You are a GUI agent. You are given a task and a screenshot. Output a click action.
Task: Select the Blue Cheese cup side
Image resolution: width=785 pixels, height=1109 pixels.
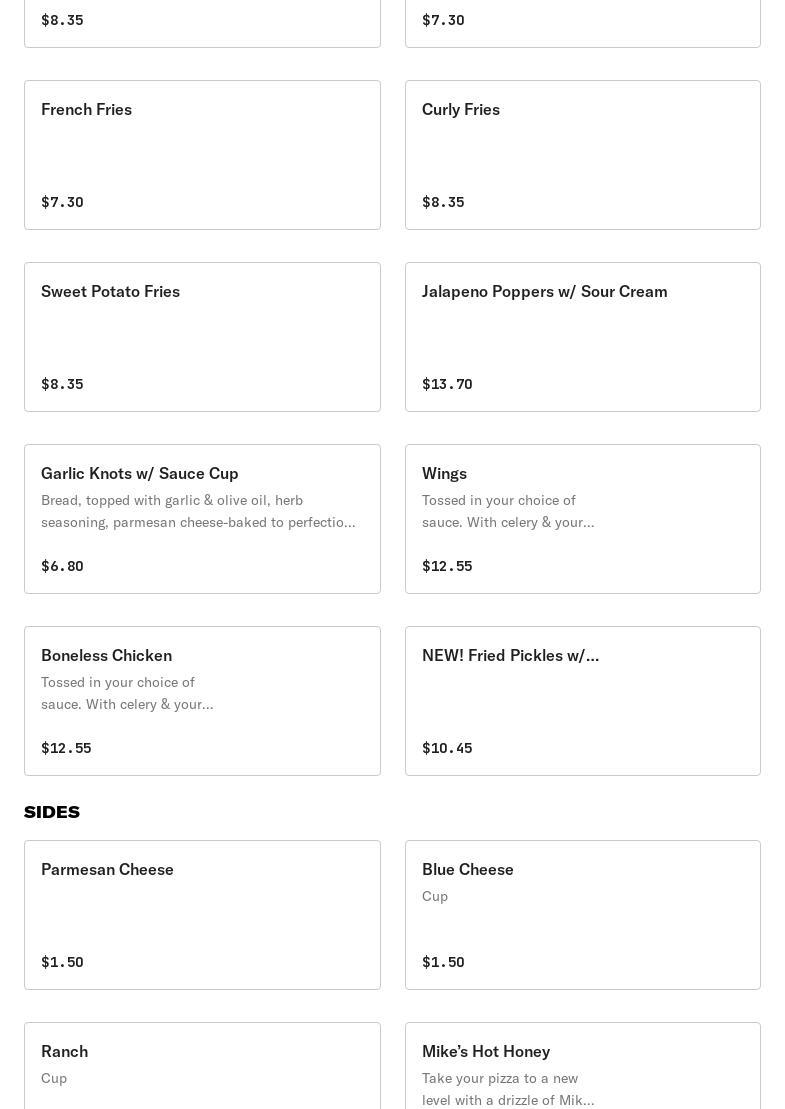tap(582, 915)
